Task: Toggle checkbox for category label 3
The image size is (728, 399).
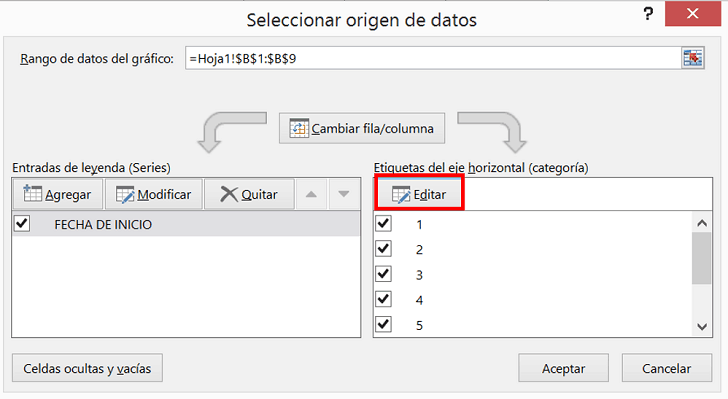Action: pyautogui.click(x=384, y=274)
